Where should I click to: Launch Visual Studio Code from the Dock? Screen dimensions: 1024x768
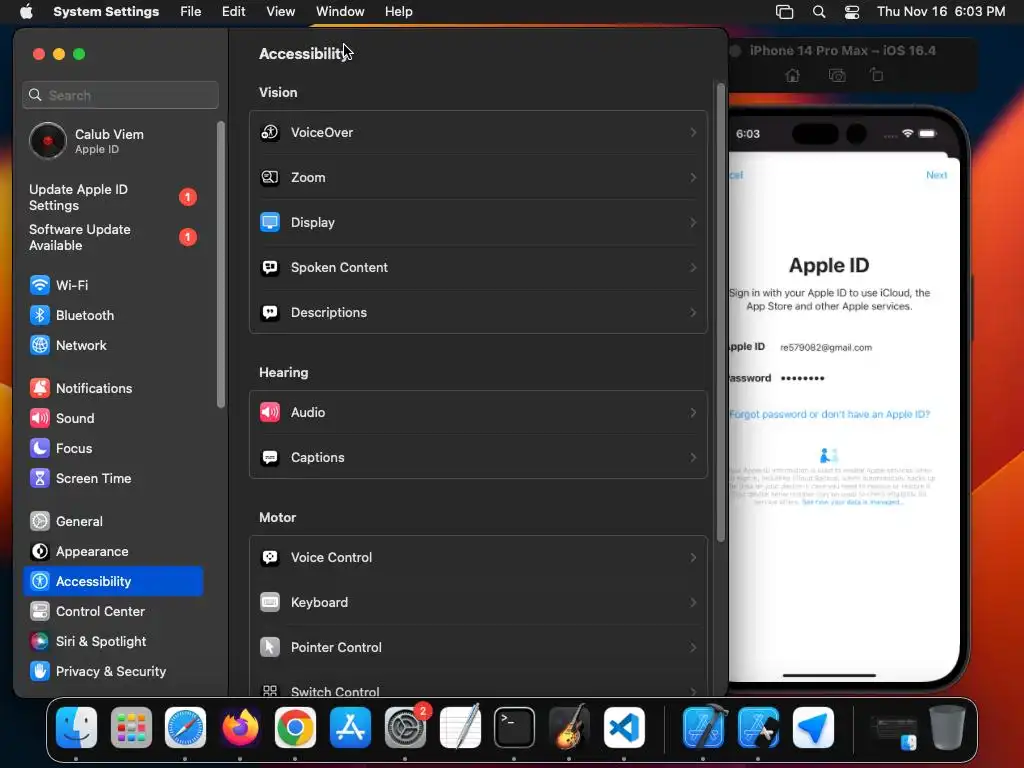click(x=624, y=728)
